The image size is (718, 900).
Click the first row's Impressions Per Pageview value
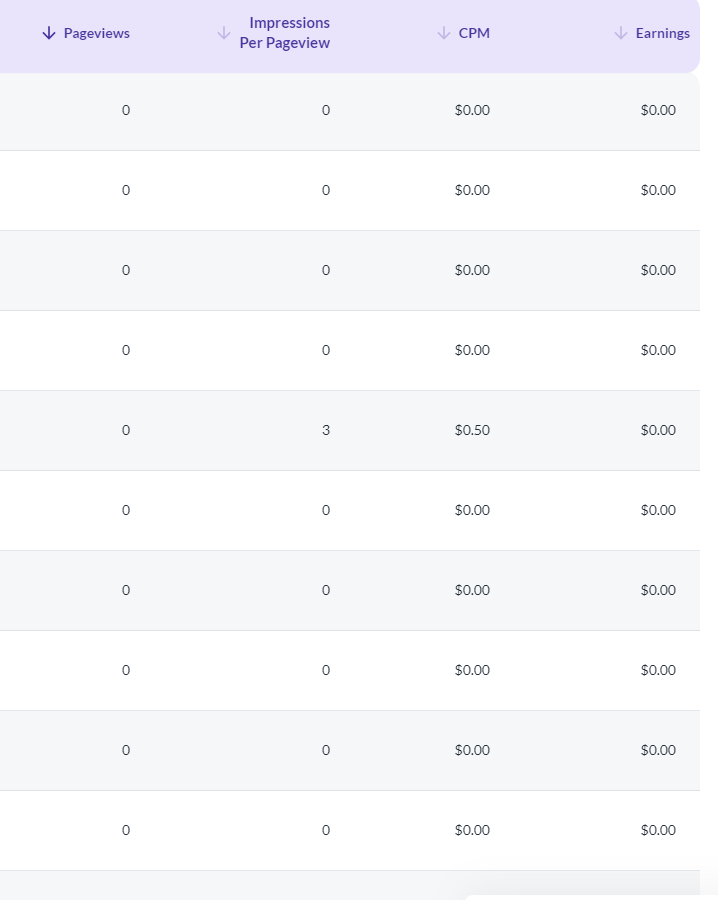pos(326,110)
